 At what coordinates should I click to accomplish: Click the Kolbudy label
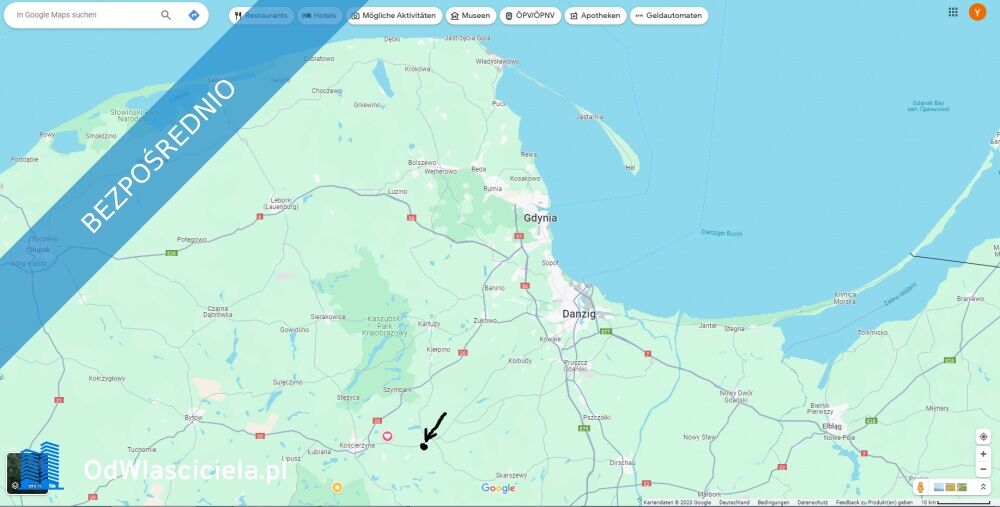(520, 361)
